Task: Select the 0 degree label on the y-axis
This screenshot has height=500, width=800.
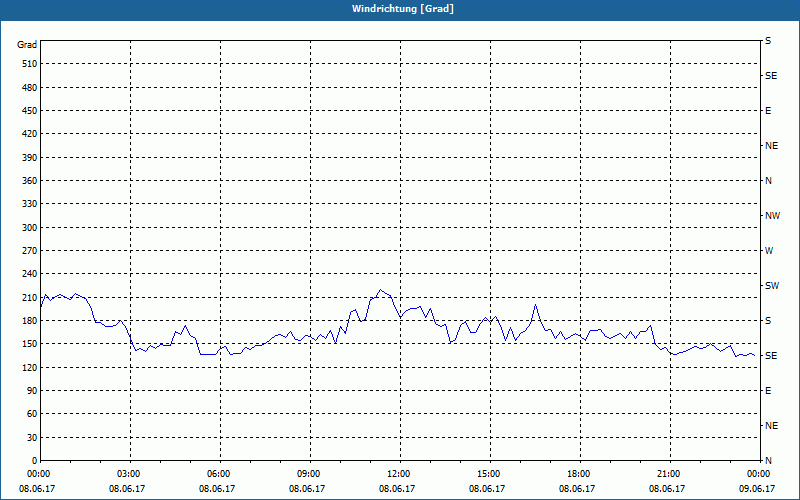Action: coord(35,460)
